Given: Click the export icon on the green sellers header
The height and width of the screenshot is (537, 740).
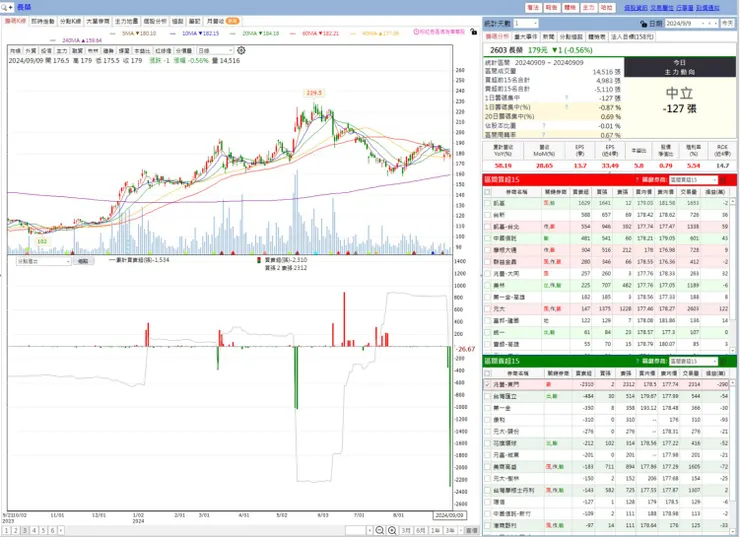Looking at the screenshot, I should 723,361.
